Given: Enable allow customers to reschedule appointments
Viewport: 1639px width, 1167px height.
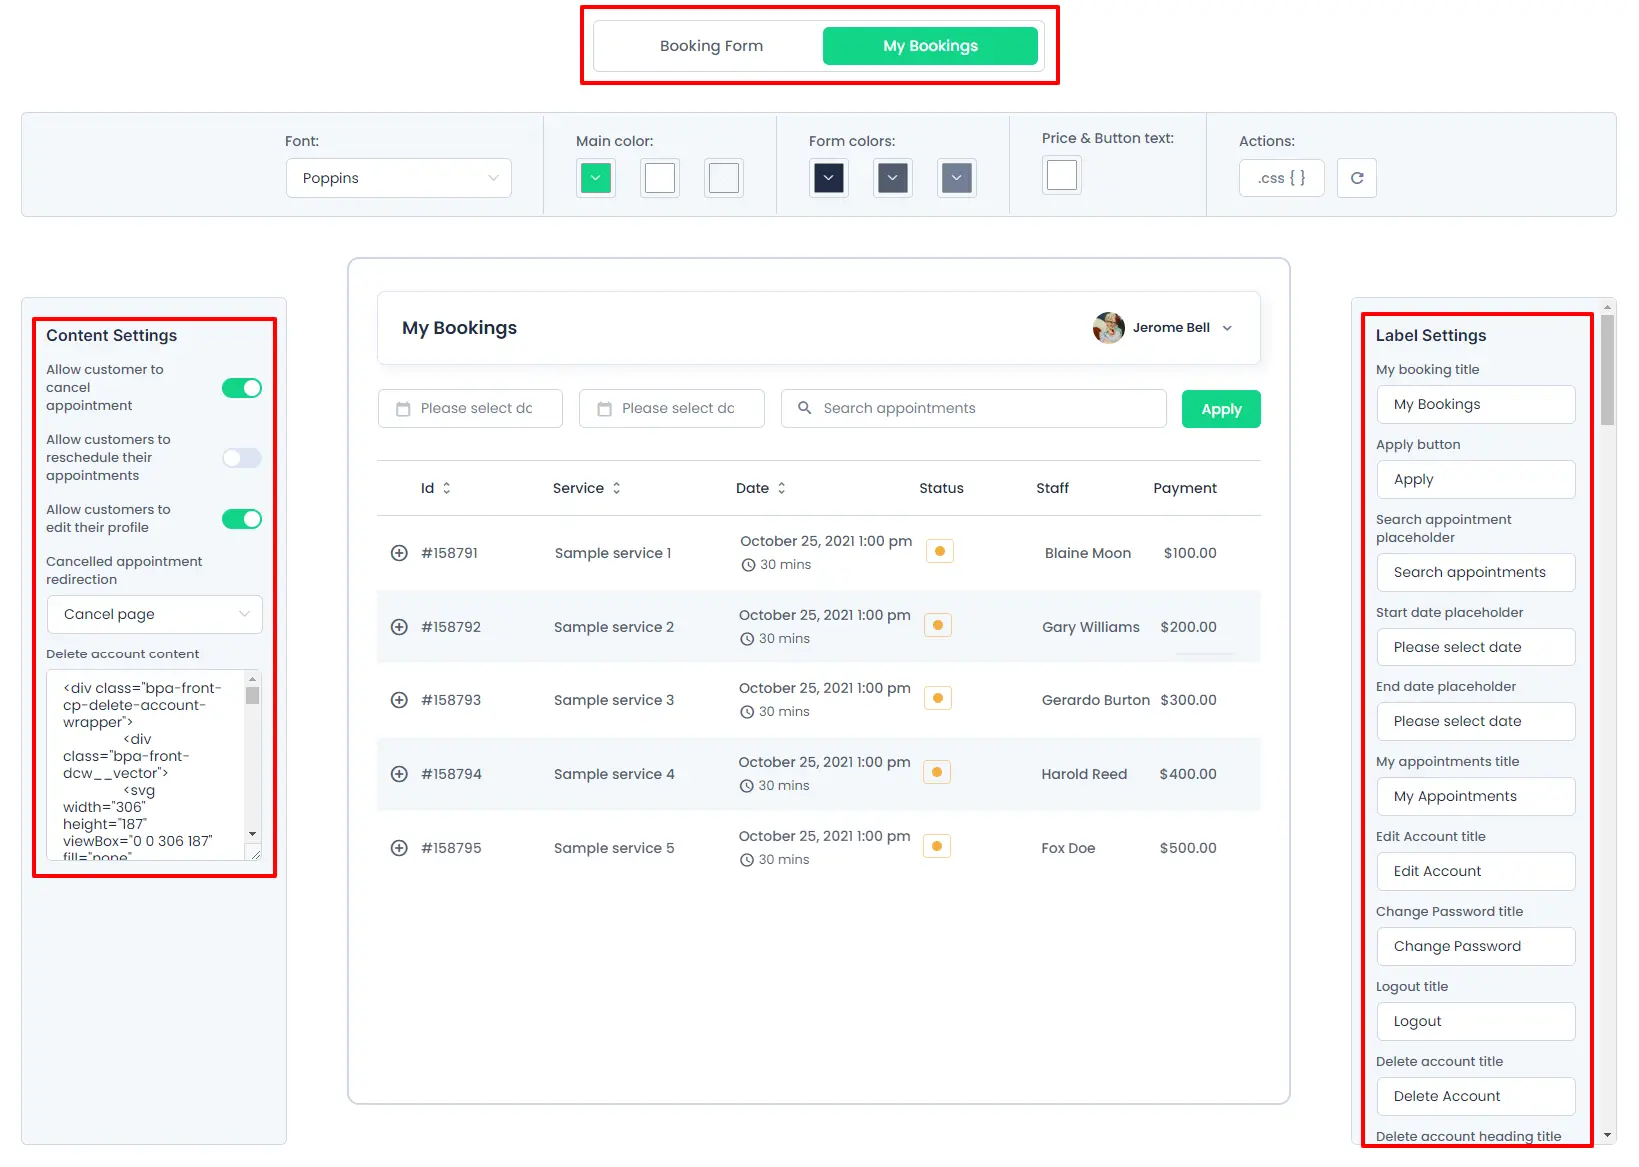Looking at the screenshot, I should [241, 458].
